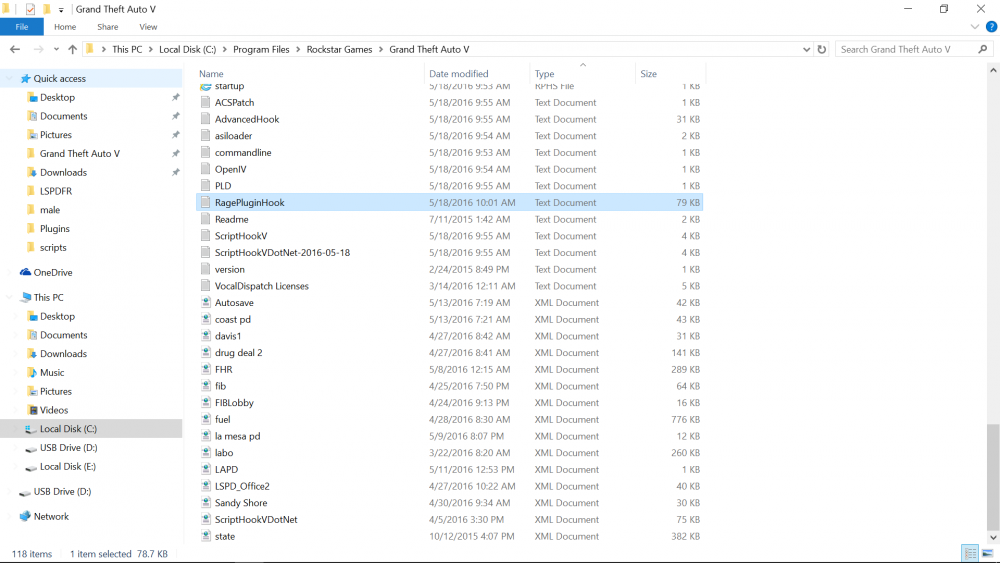
Task: Click the scroll down arrow
Action: (x=993, y=537)
